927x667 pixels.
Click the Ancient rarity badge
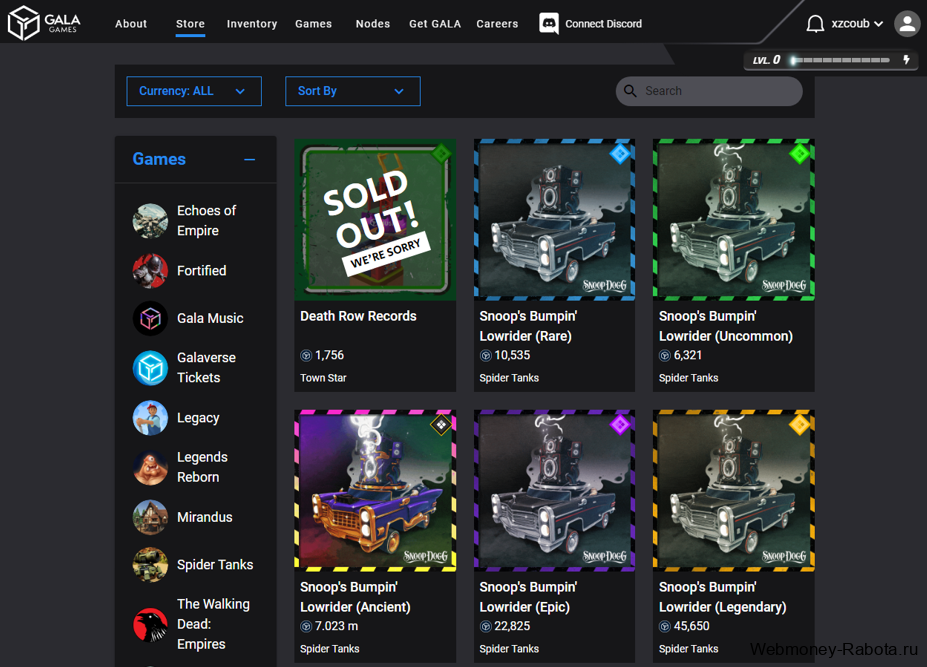click(x=441, y=425)
